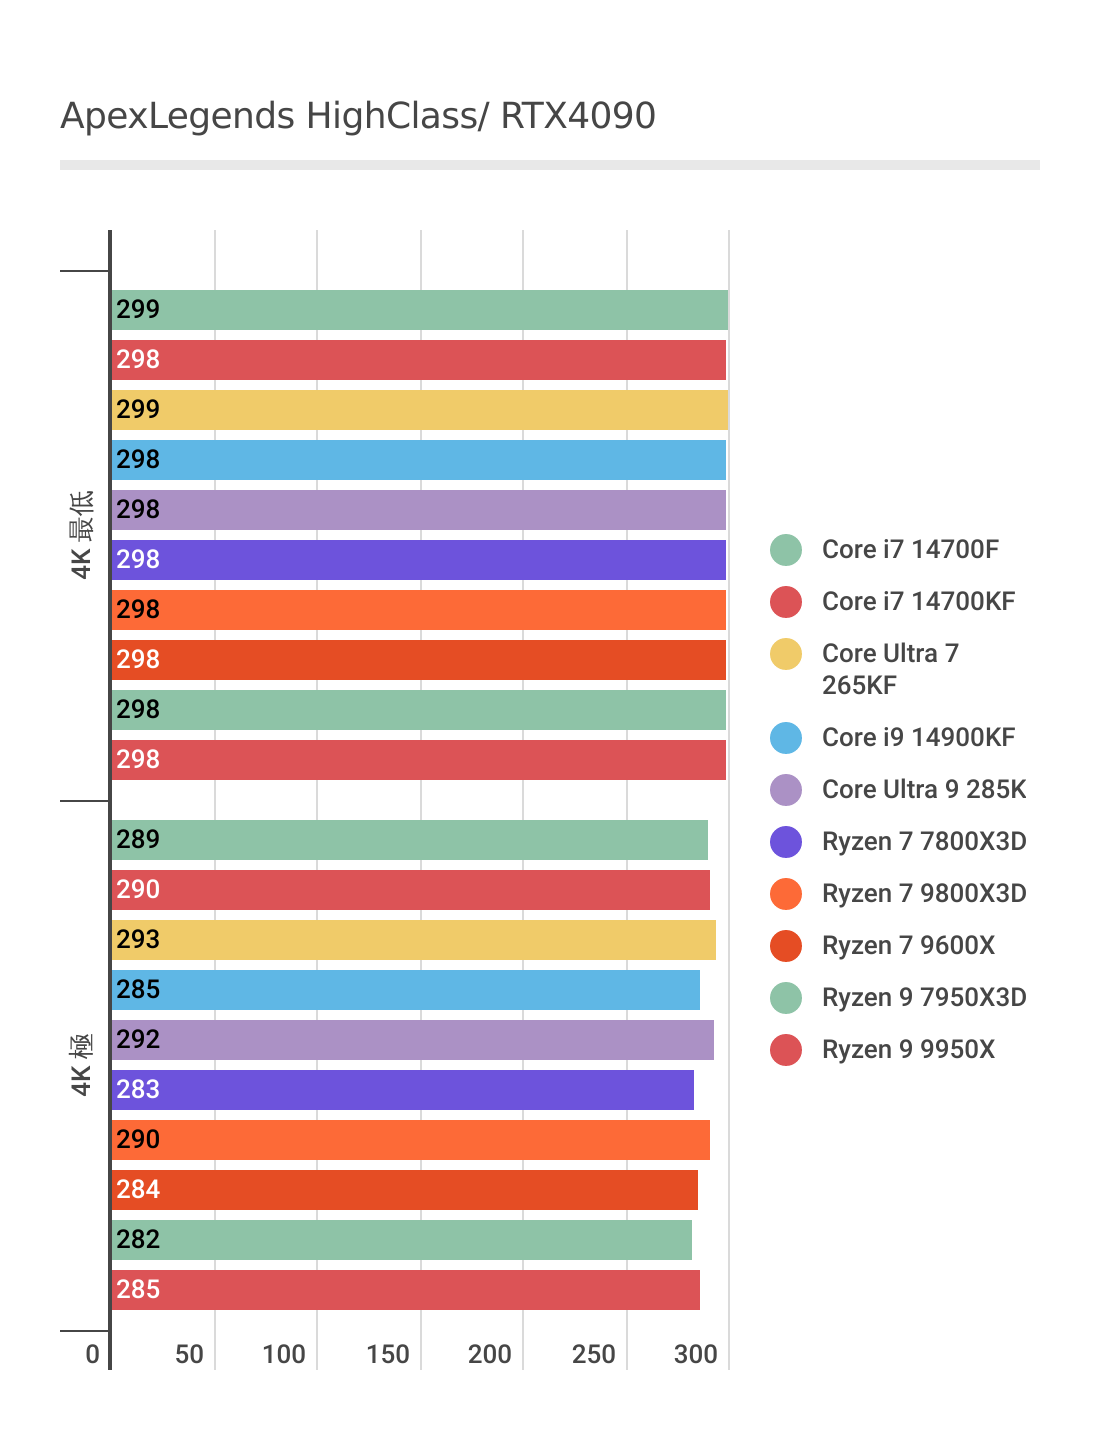Click the Ryzen 7 7800X3D legend color dot
The height and width of the screenshot is (1438, 1100).
(x=786, y=842)
